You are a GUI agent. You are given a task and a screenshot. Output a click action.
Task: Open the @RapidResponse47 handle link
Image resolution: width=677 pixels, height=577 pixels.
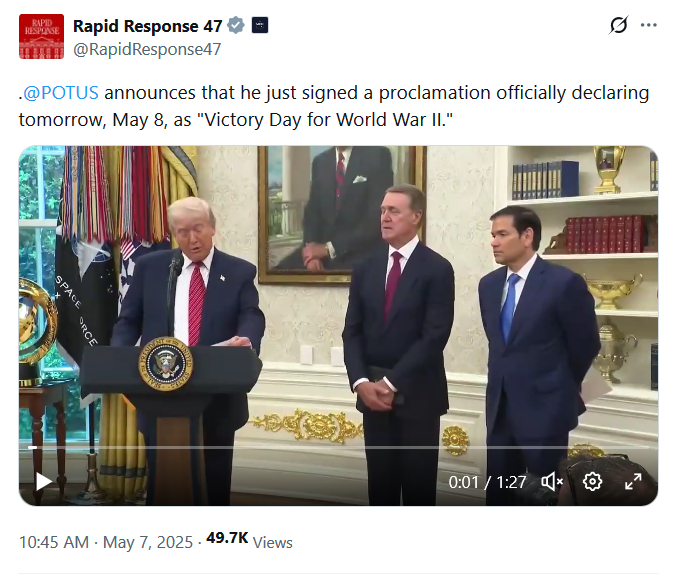(x=147, y=49)
